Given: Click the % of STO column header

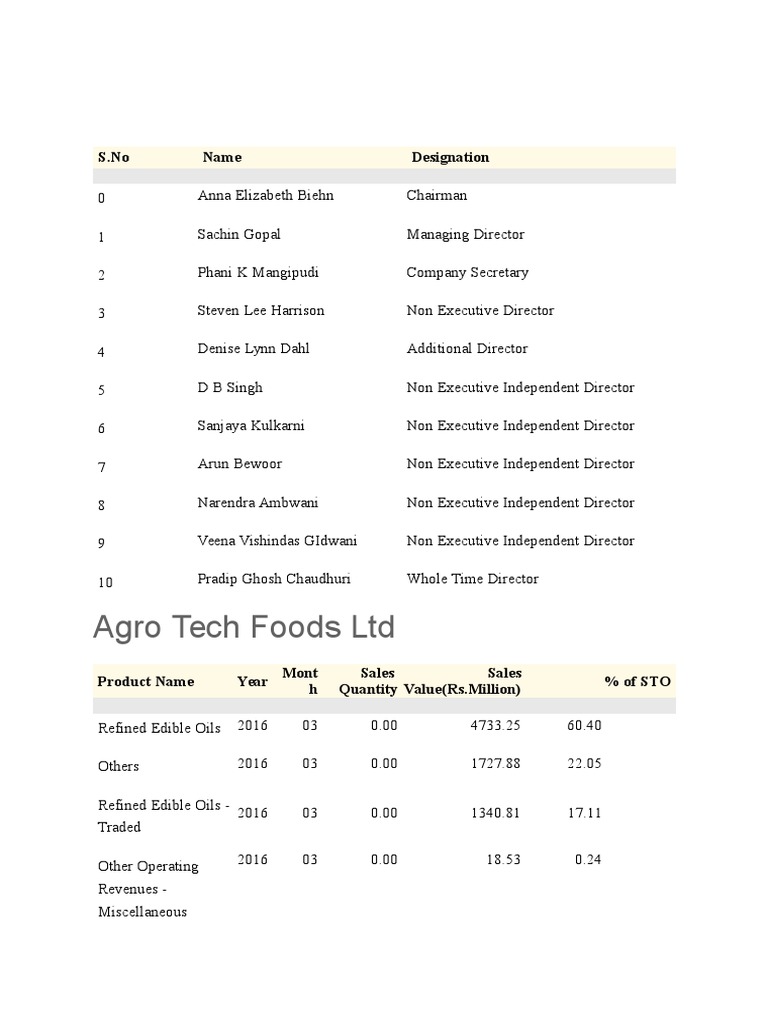Looking at the screenshot, I should pyautogui.click(x=637, y=682).
